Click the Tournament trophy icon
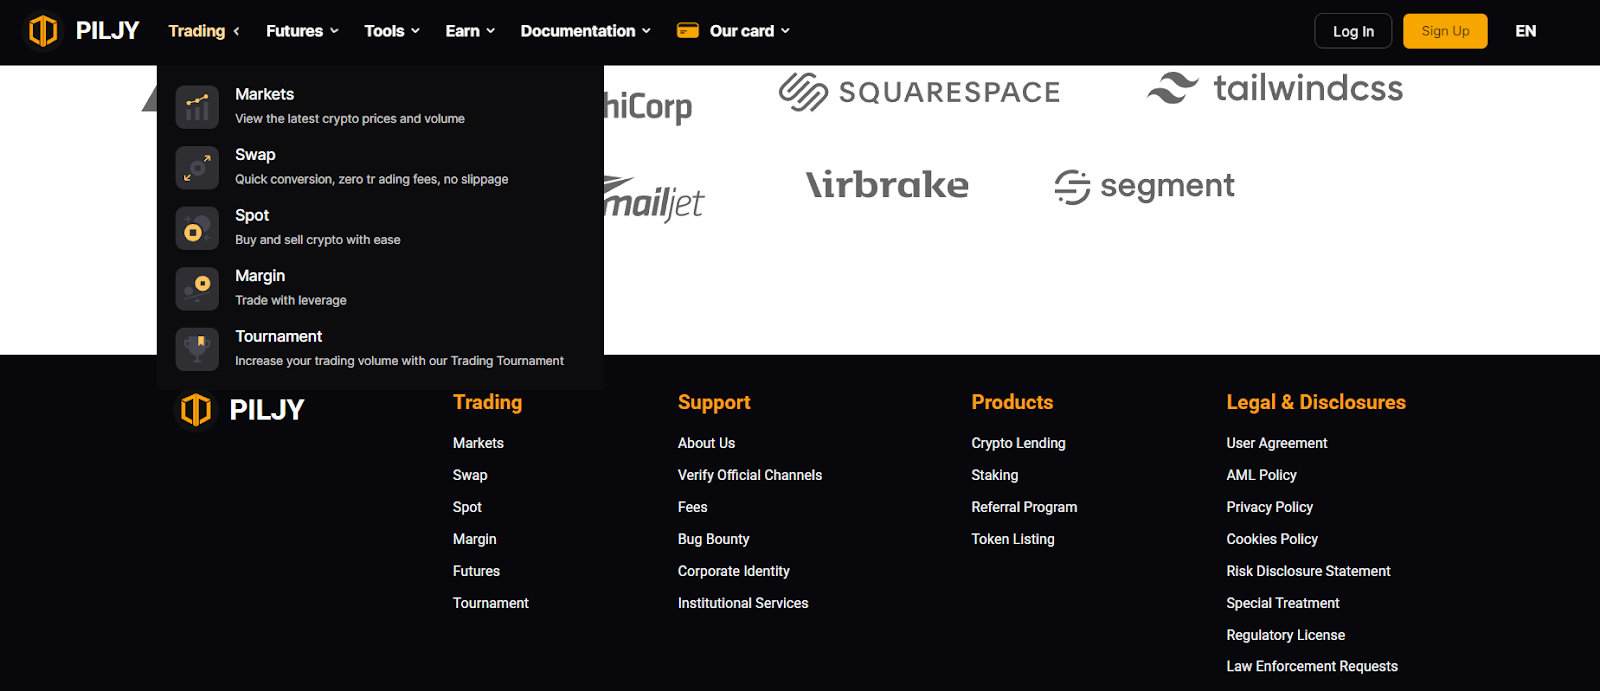The width and height of the screenshot is (1600, 691). click(197, 349)
